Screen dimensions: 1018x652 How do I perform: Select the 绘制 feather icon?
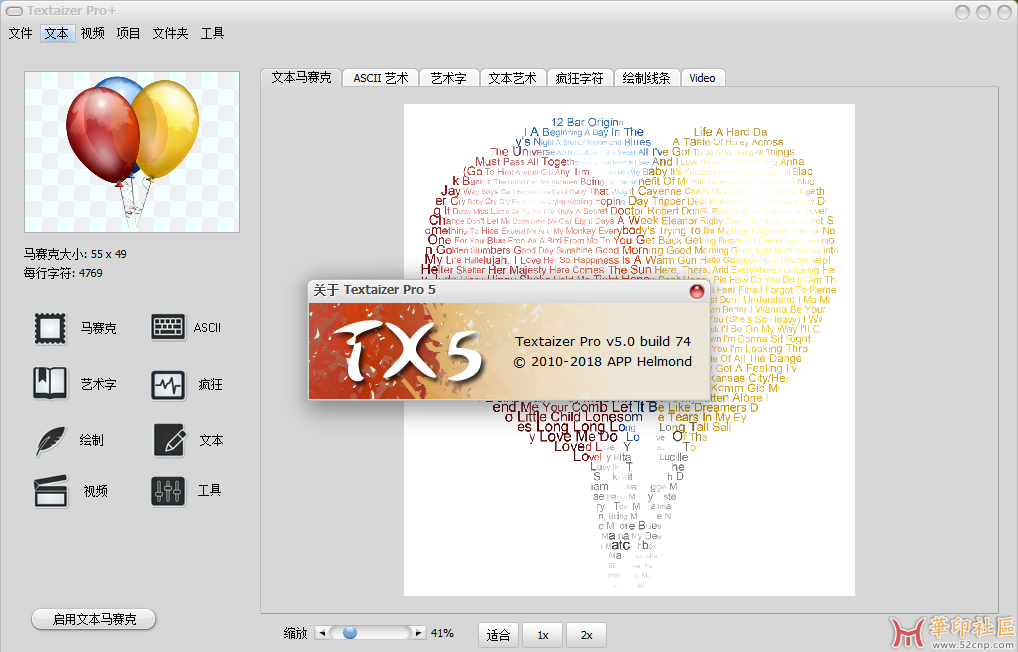coord(50,440)
